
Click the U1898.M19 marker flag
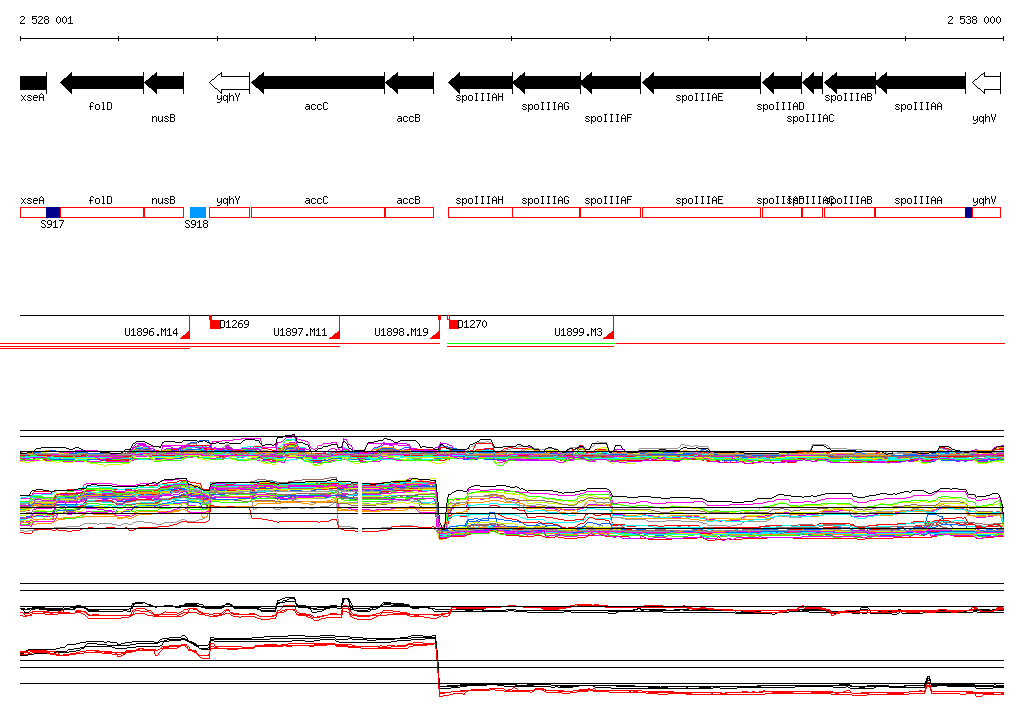[436, 334]
